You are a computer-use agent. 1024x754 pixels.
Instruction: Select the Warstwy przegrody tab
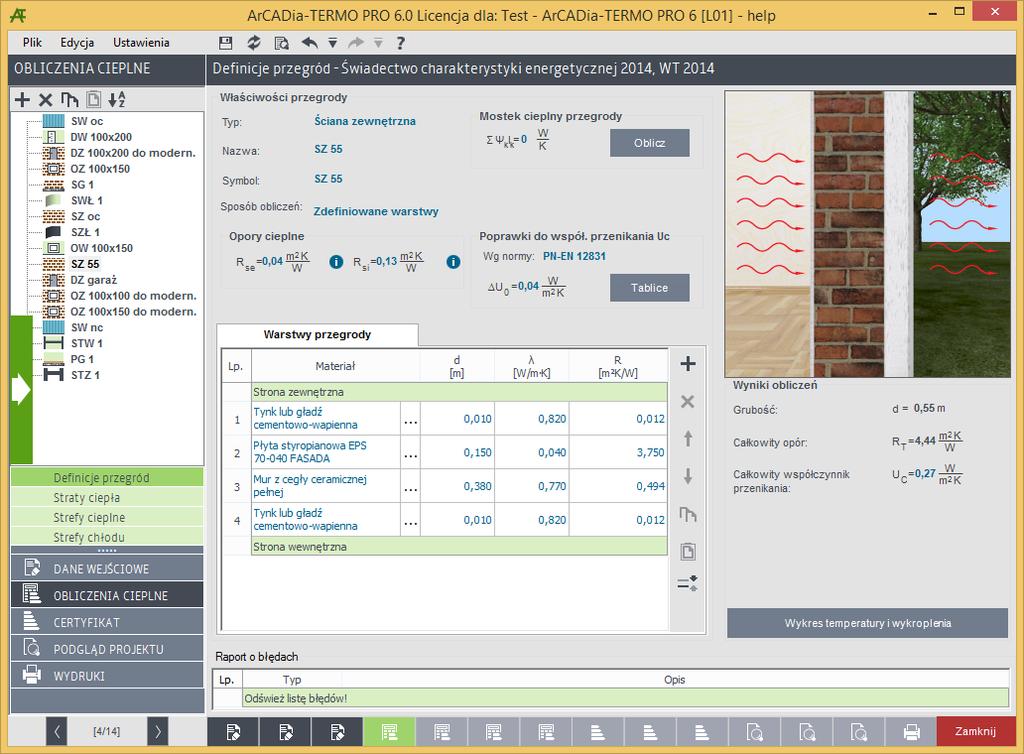(x=317, y=334)
